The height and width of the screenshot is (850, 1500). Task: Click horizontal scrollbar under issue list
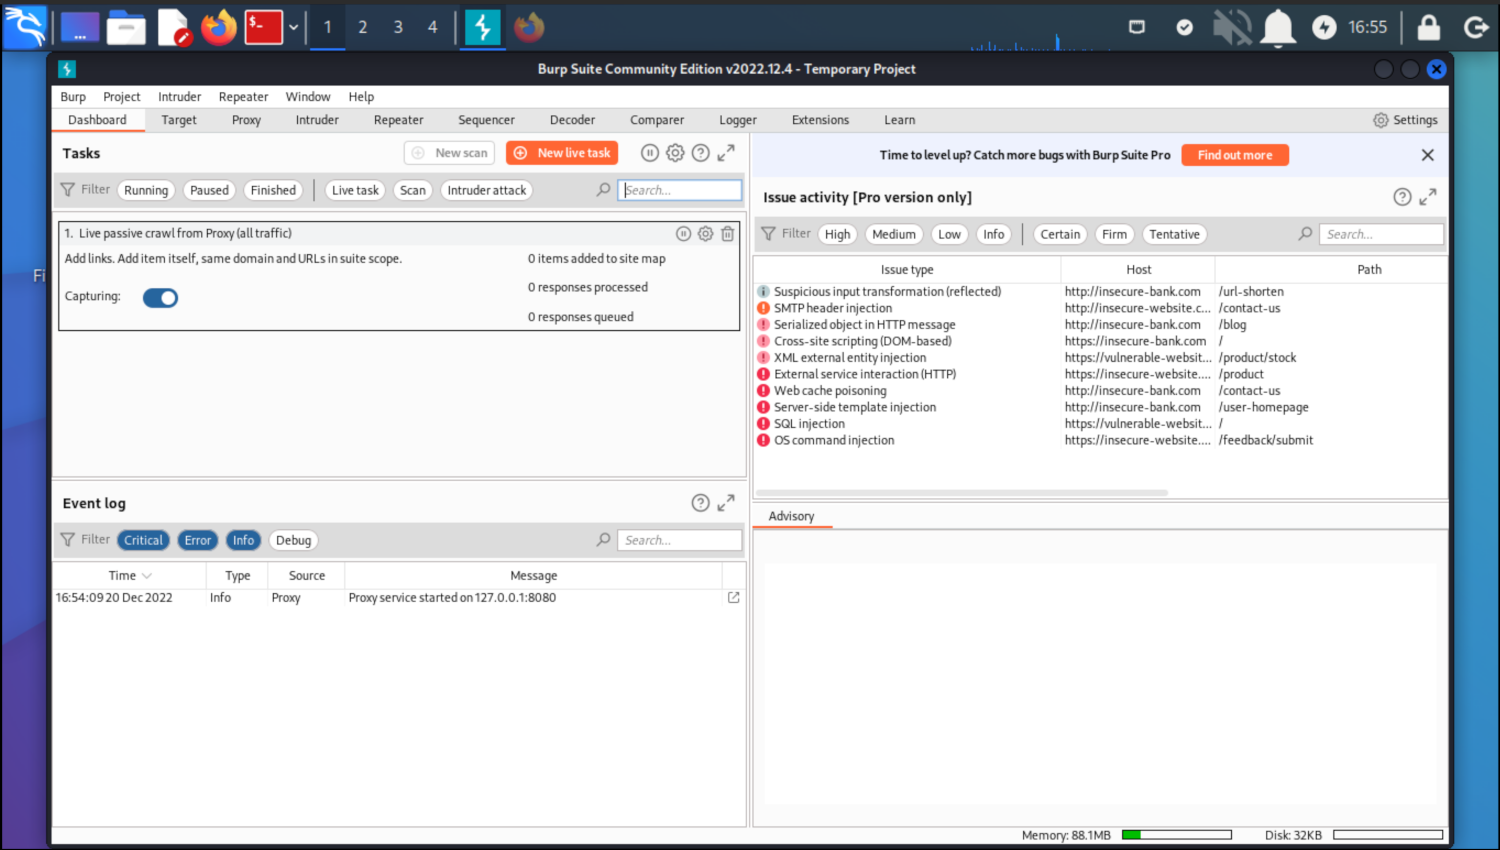point(962,493)
